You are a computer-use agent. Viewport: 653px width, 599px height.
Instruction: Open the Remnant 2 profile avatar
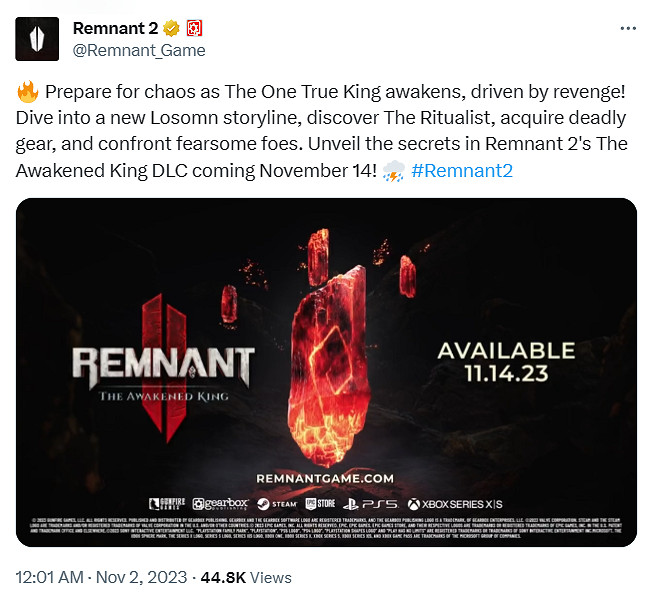37,39
